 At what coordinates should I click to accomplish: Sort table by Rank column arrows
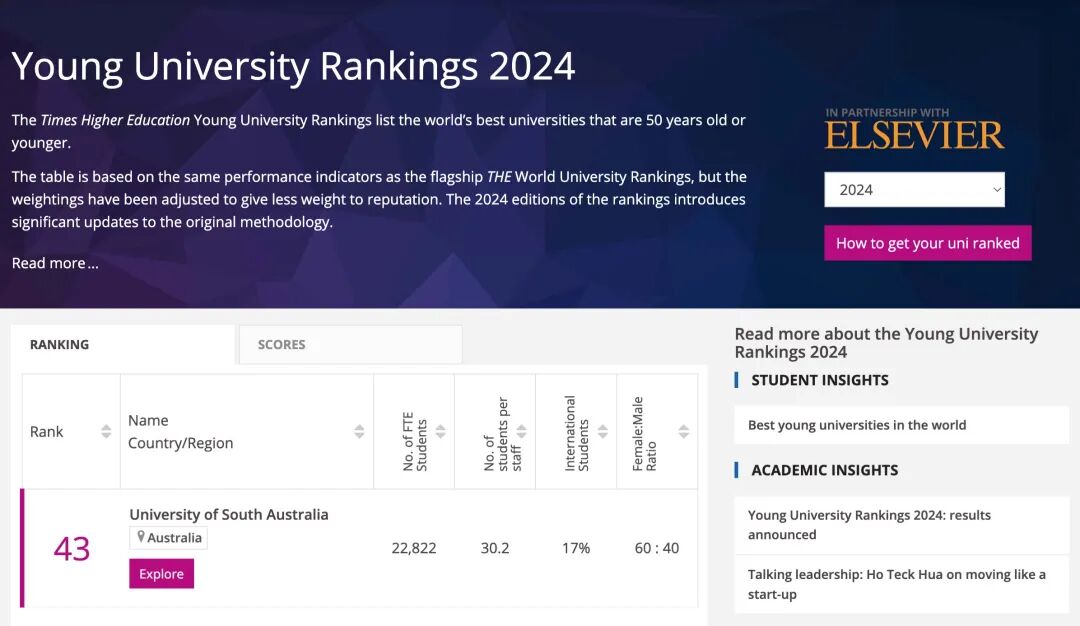click(106, 432)
